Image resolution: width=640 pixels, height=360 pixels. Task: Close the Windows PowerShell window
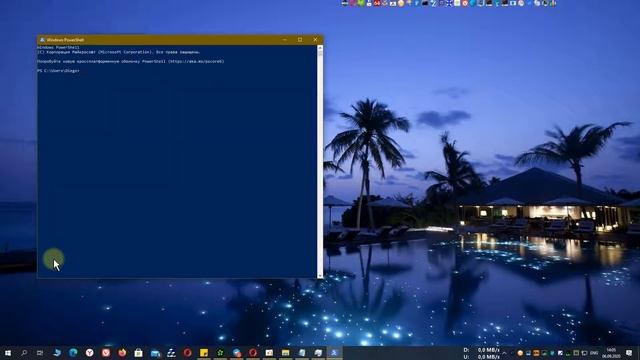pos(315,40)
